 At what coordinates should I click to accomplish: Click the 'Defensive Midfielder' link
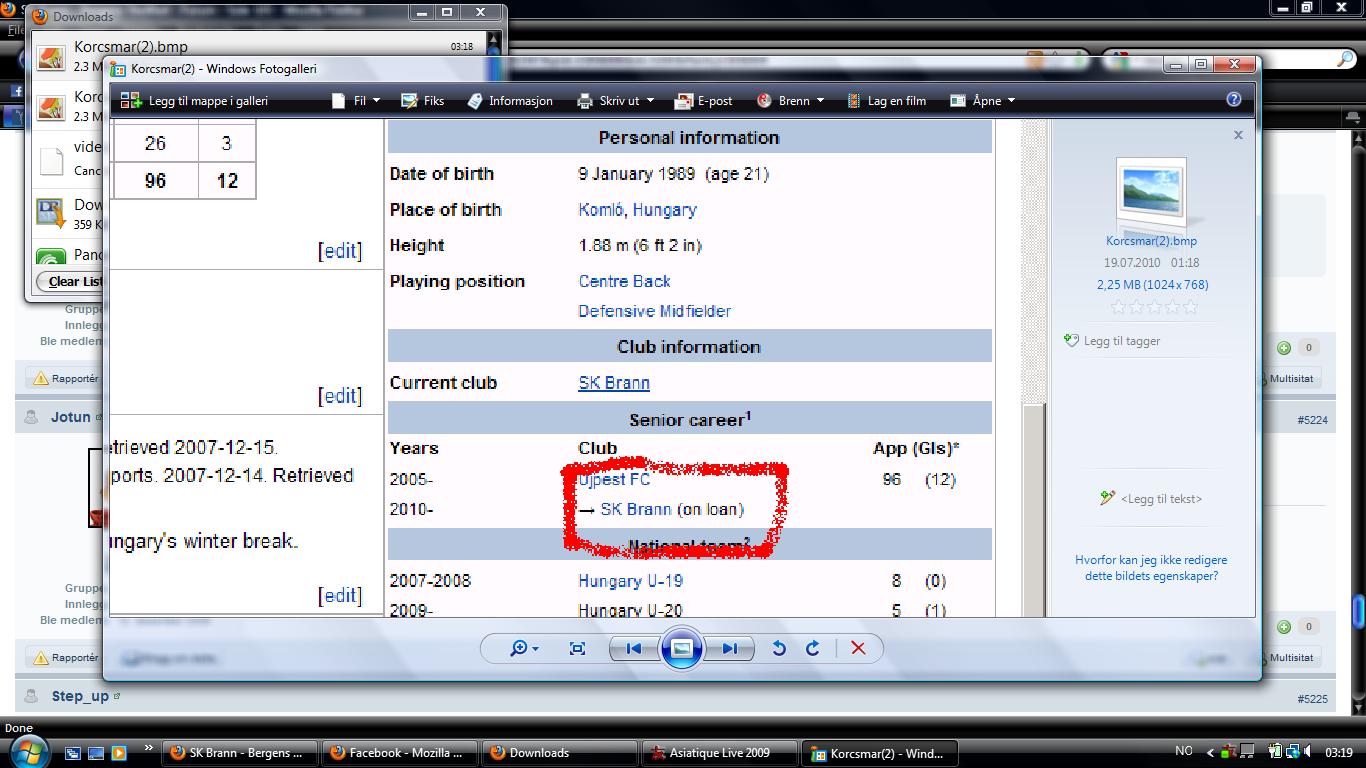coord(654,311)
